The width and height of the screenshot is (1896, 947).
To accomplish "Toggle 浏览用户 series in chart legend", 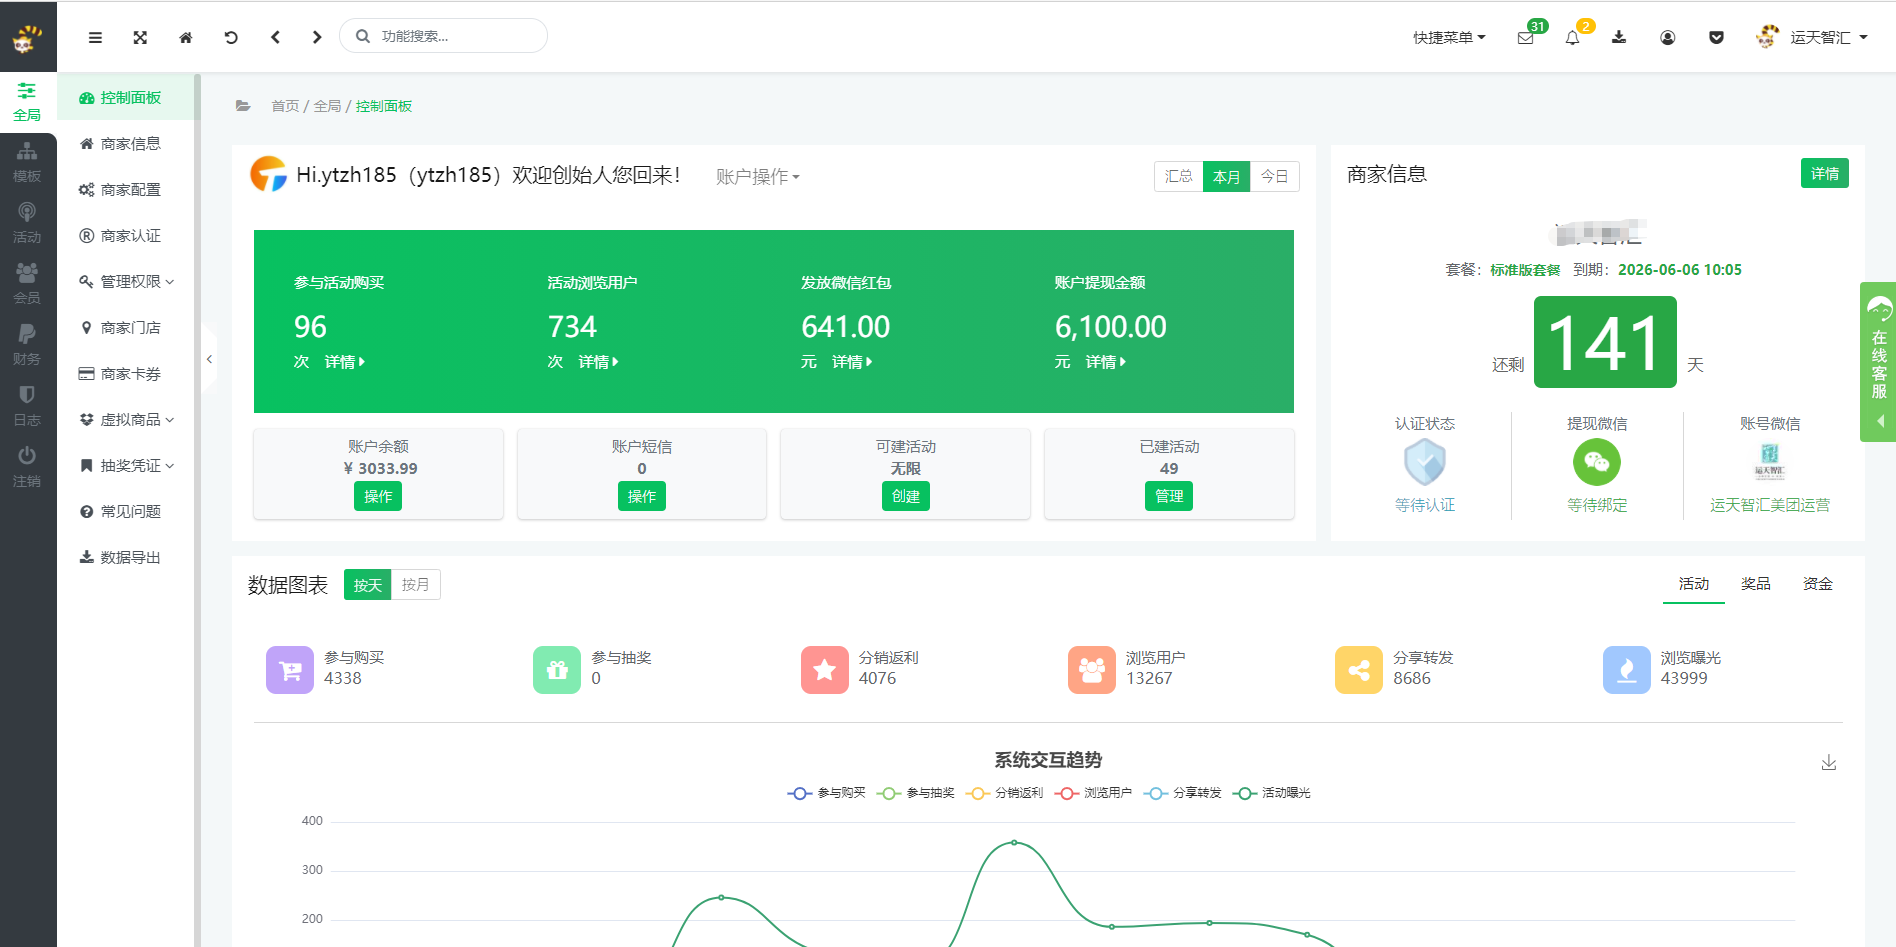I will pos(1093,793).
